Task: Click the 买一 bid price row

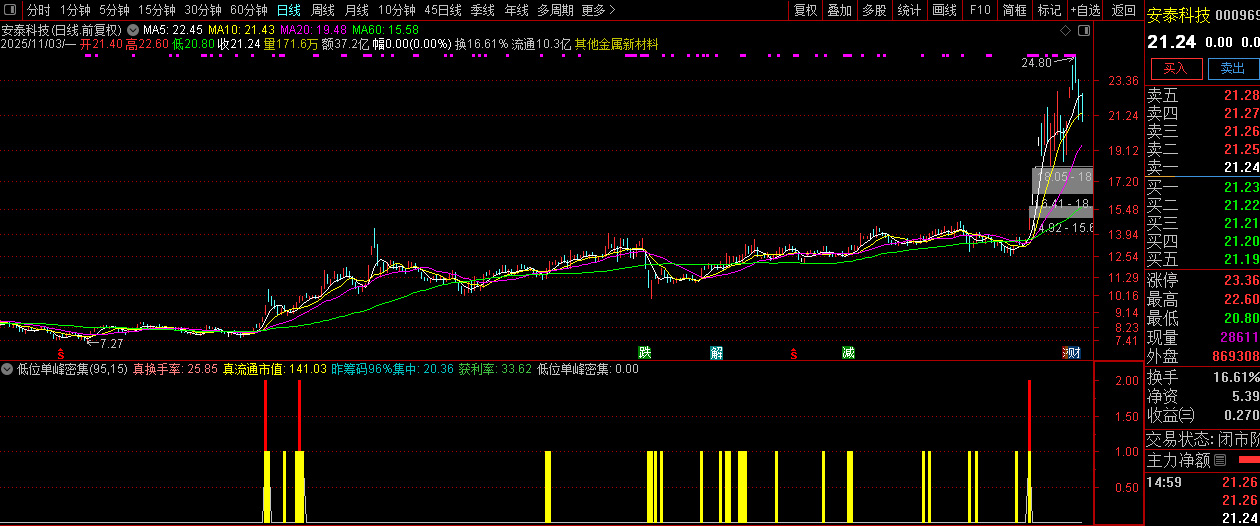Action: [1203, 187]
